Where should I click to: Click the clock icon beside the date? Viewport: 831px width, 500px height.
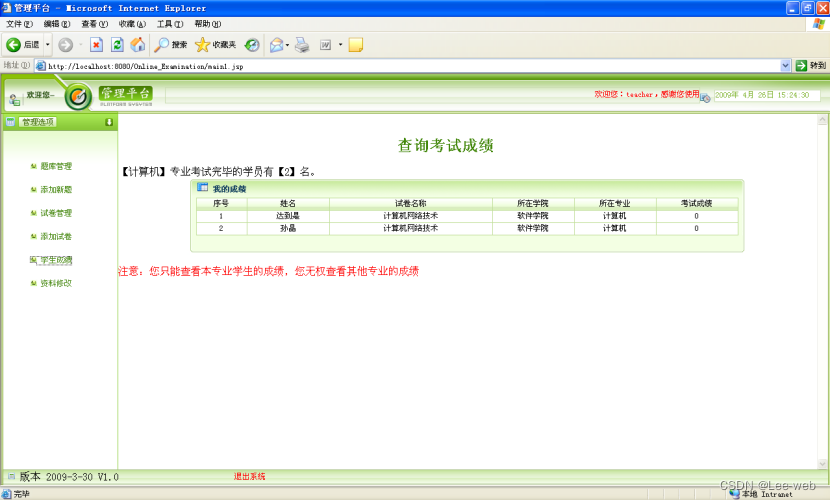[x=705, y=98]
